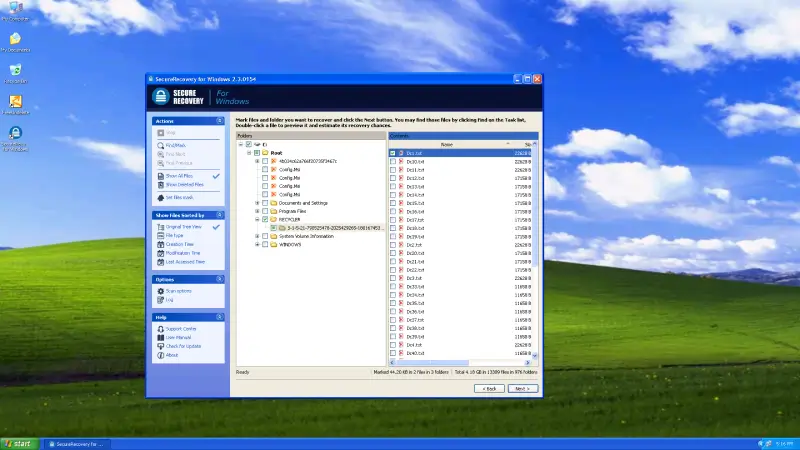Check the Program Files folder checkbox
Viewport: 800px width, 450px height.
click(265, 211)
